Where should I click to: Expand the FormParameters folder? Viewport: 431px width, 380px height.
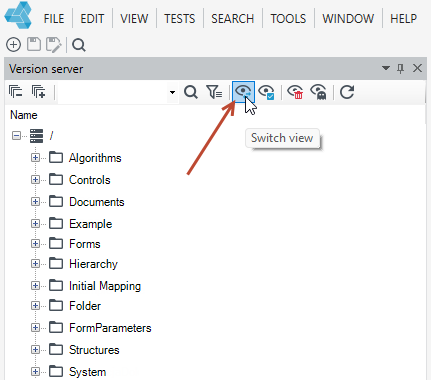(35, 328)
